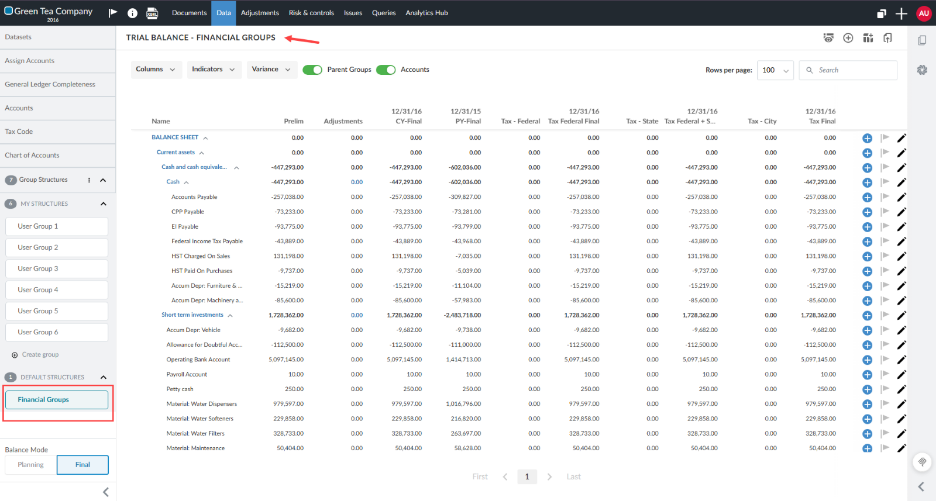Click plus icon on Short term investments row
936x501 pixels.
(x=867, y=315)
